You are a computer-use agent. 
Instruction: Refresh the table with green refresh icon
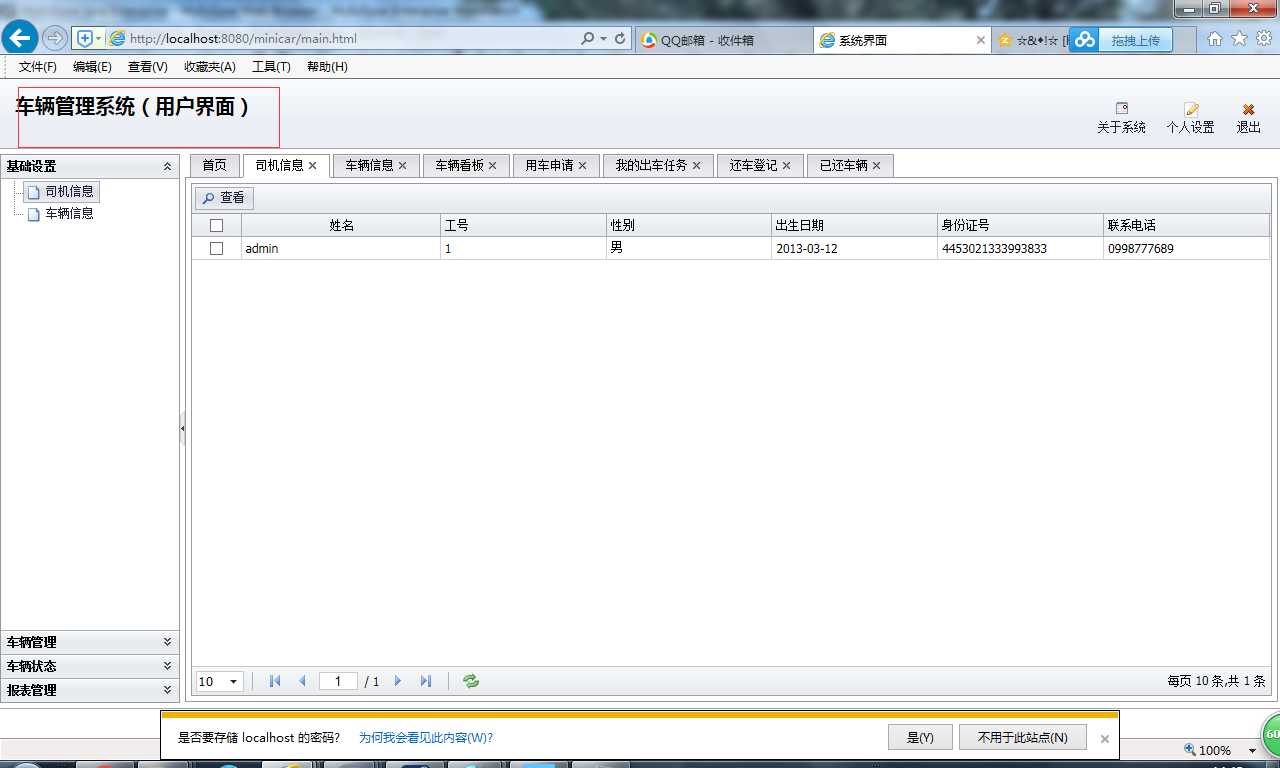click(x=470, y=680)
